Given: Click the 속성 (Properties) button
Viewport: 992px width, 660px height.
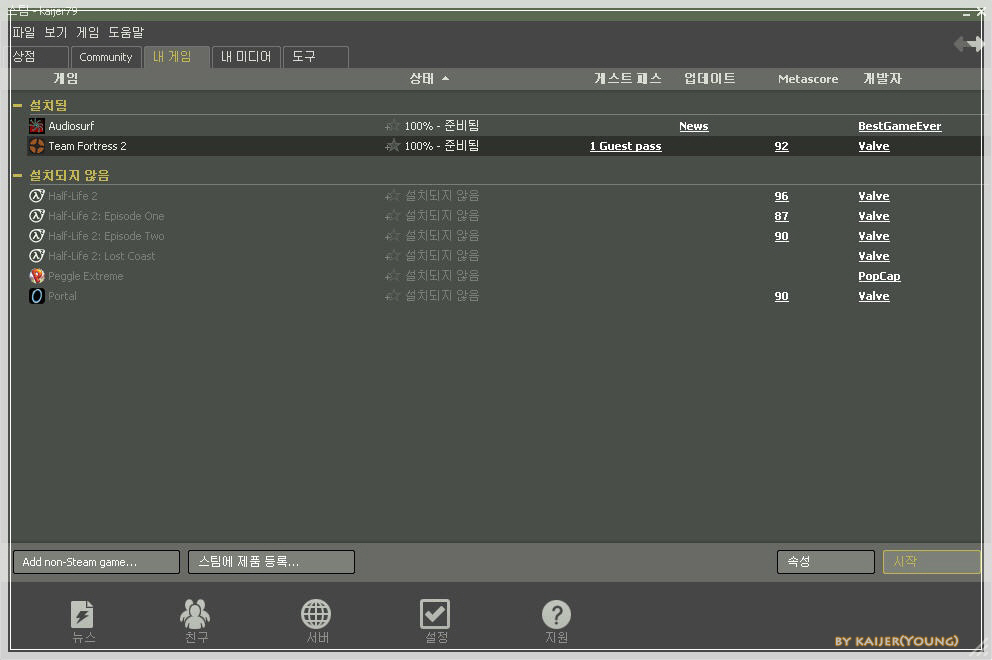Looking at the screenshot, I should click(826, 562).
